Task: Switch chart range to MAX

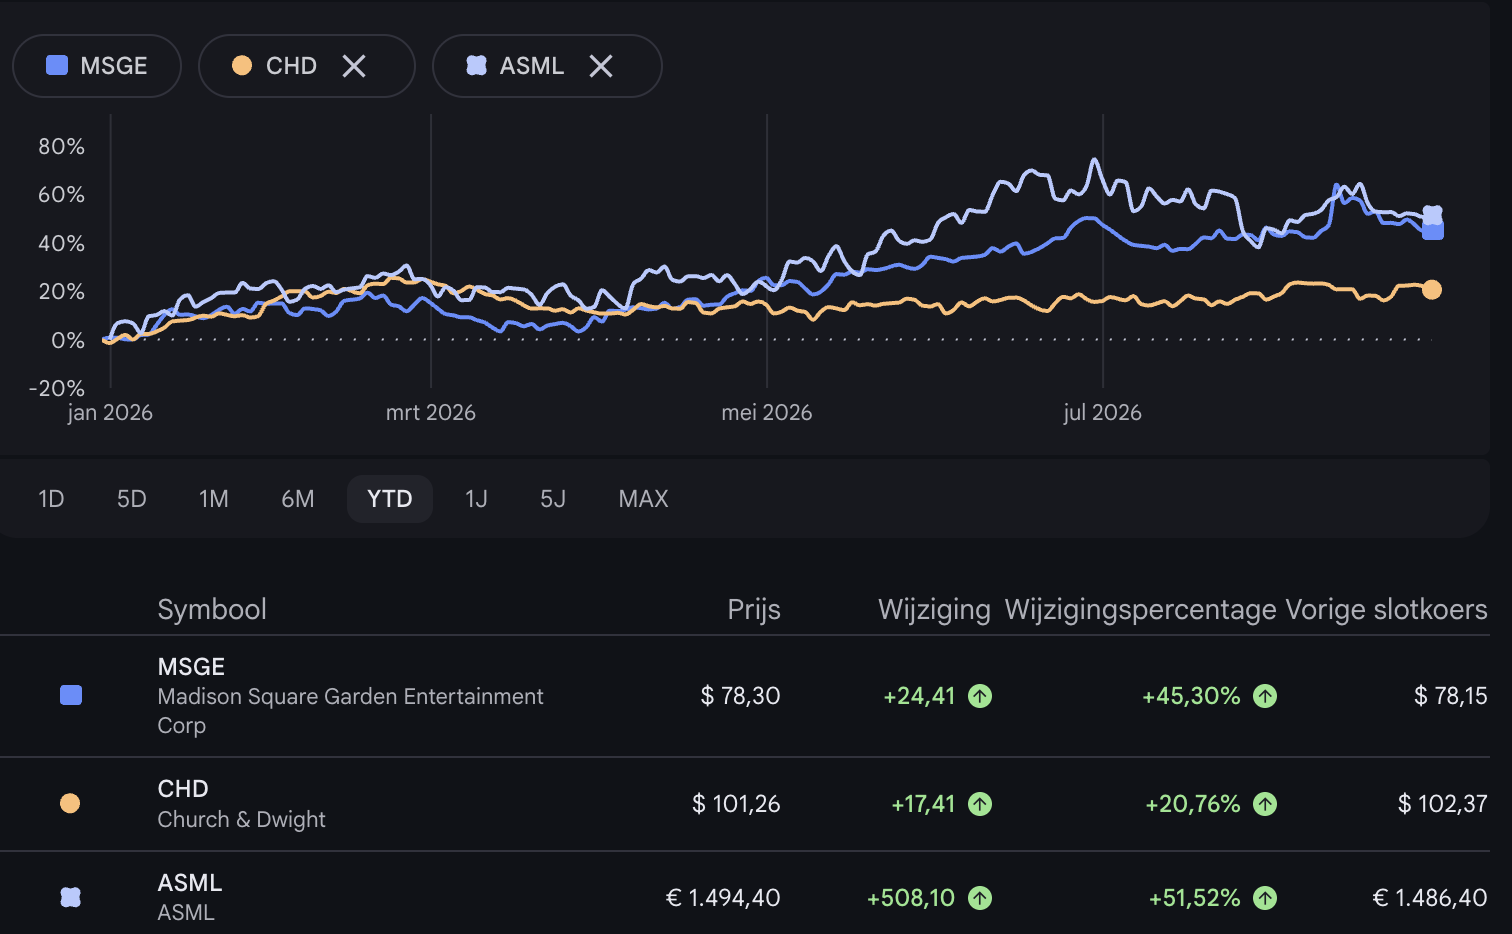Action: (644, 499)
